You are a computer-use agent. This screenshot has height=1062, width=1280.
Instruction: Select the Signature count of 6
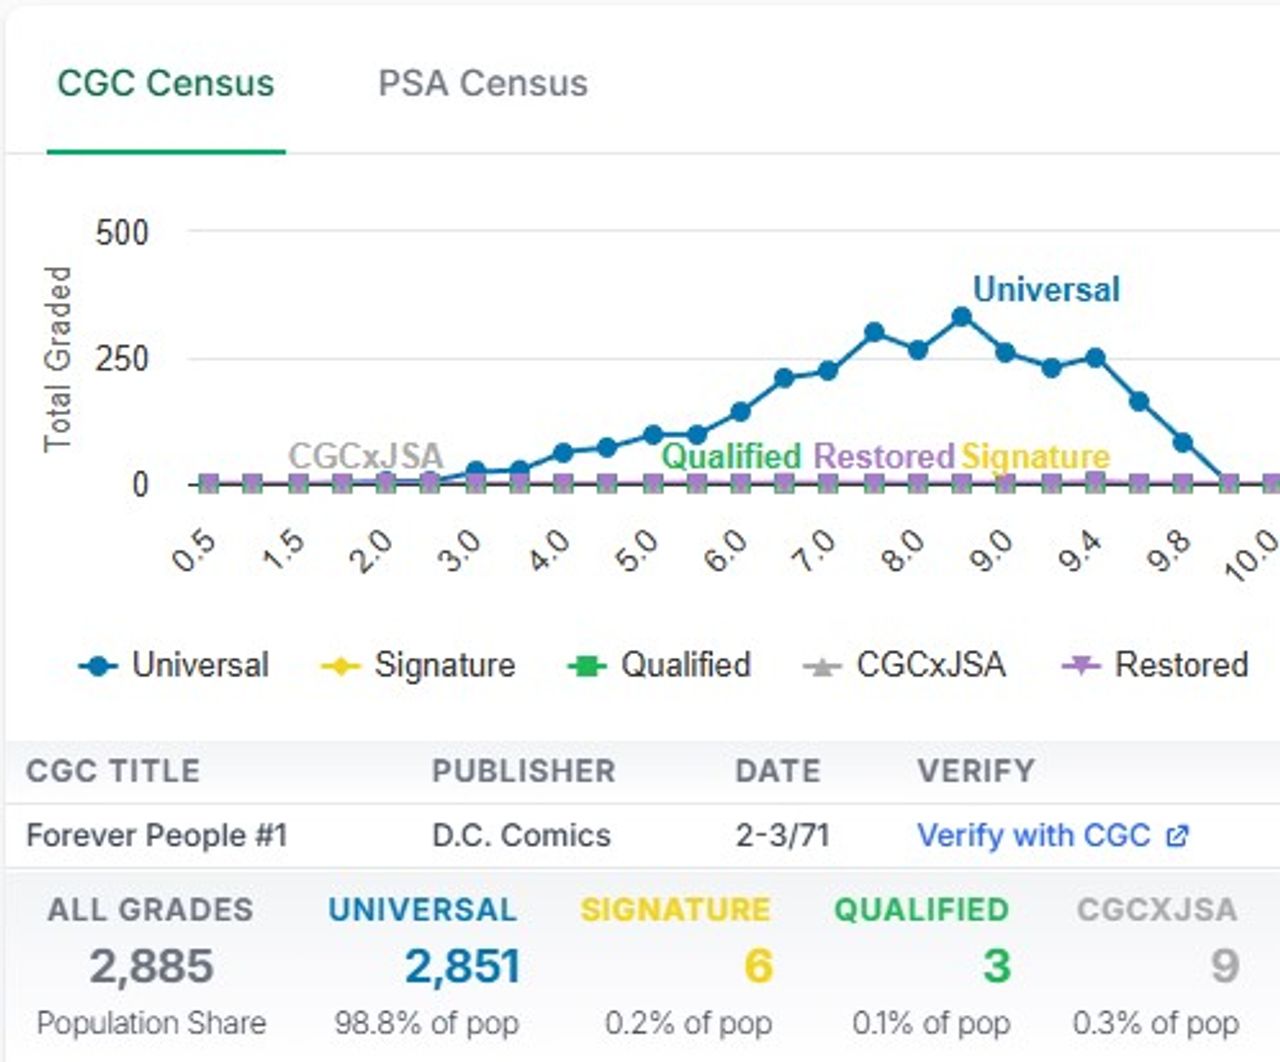coord(758,967)
